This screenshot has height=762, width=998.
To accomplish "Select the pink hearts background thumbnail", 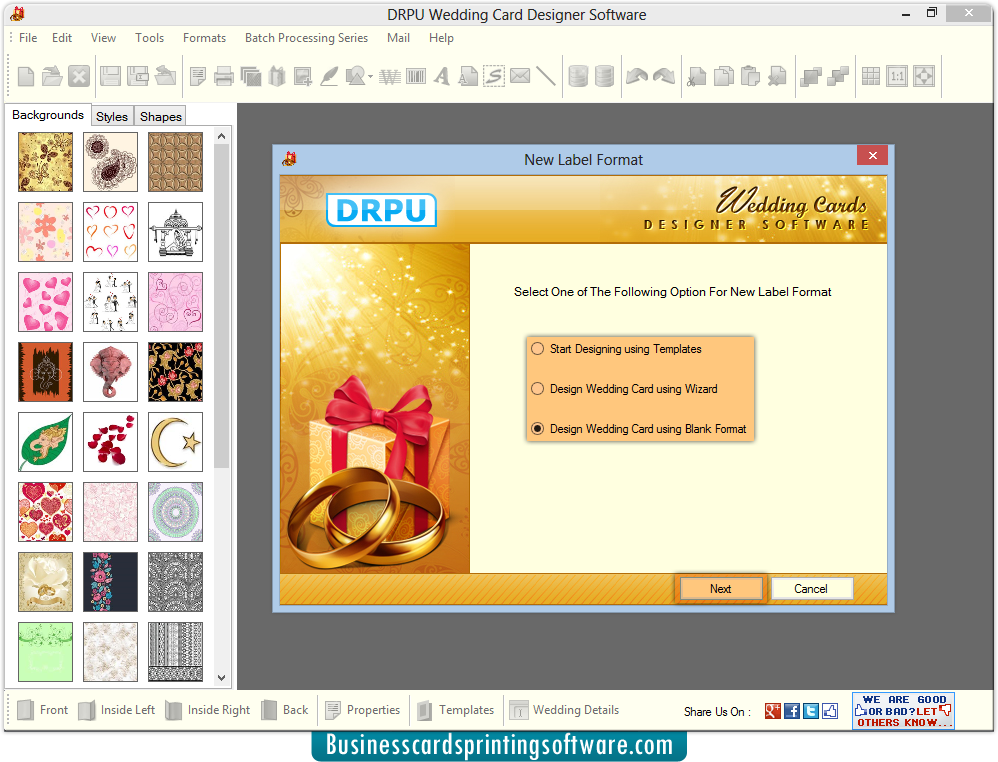I will (x=45, y=302).
